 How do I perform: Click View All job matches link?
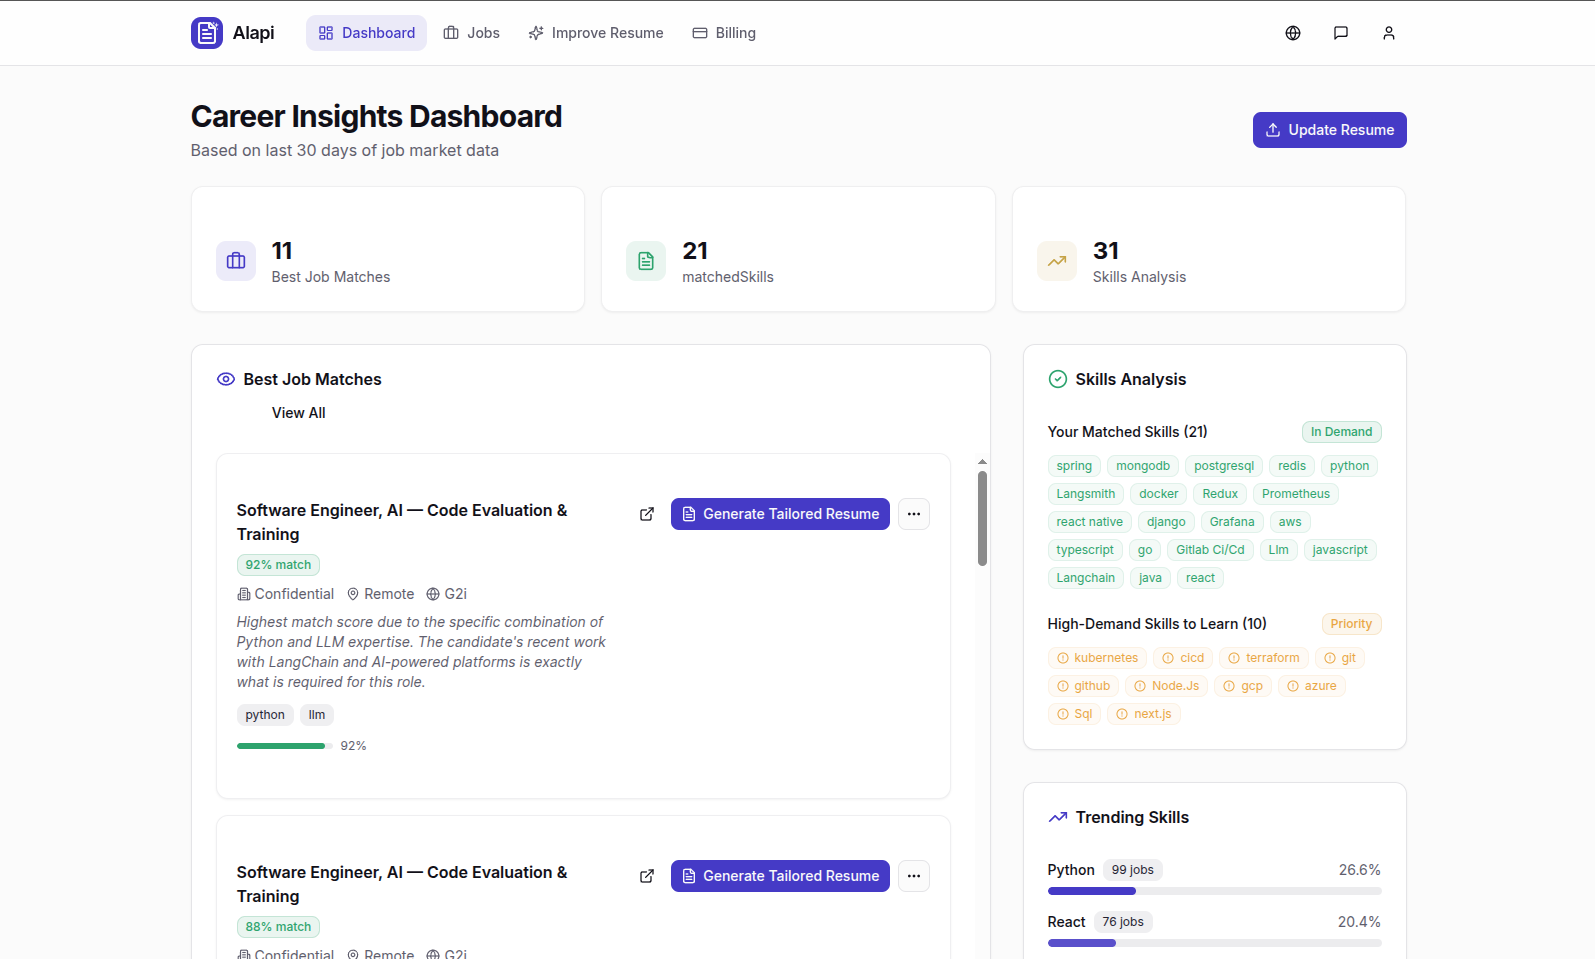tap(298, 413)
